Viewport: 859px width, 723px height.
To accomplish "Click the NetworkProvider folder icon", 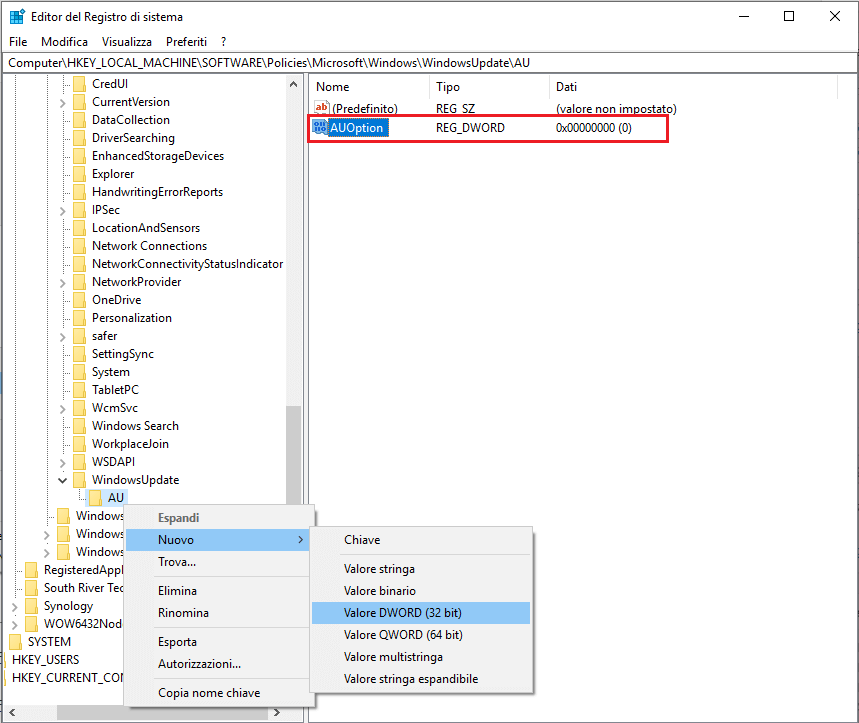I will pos(79,282).
